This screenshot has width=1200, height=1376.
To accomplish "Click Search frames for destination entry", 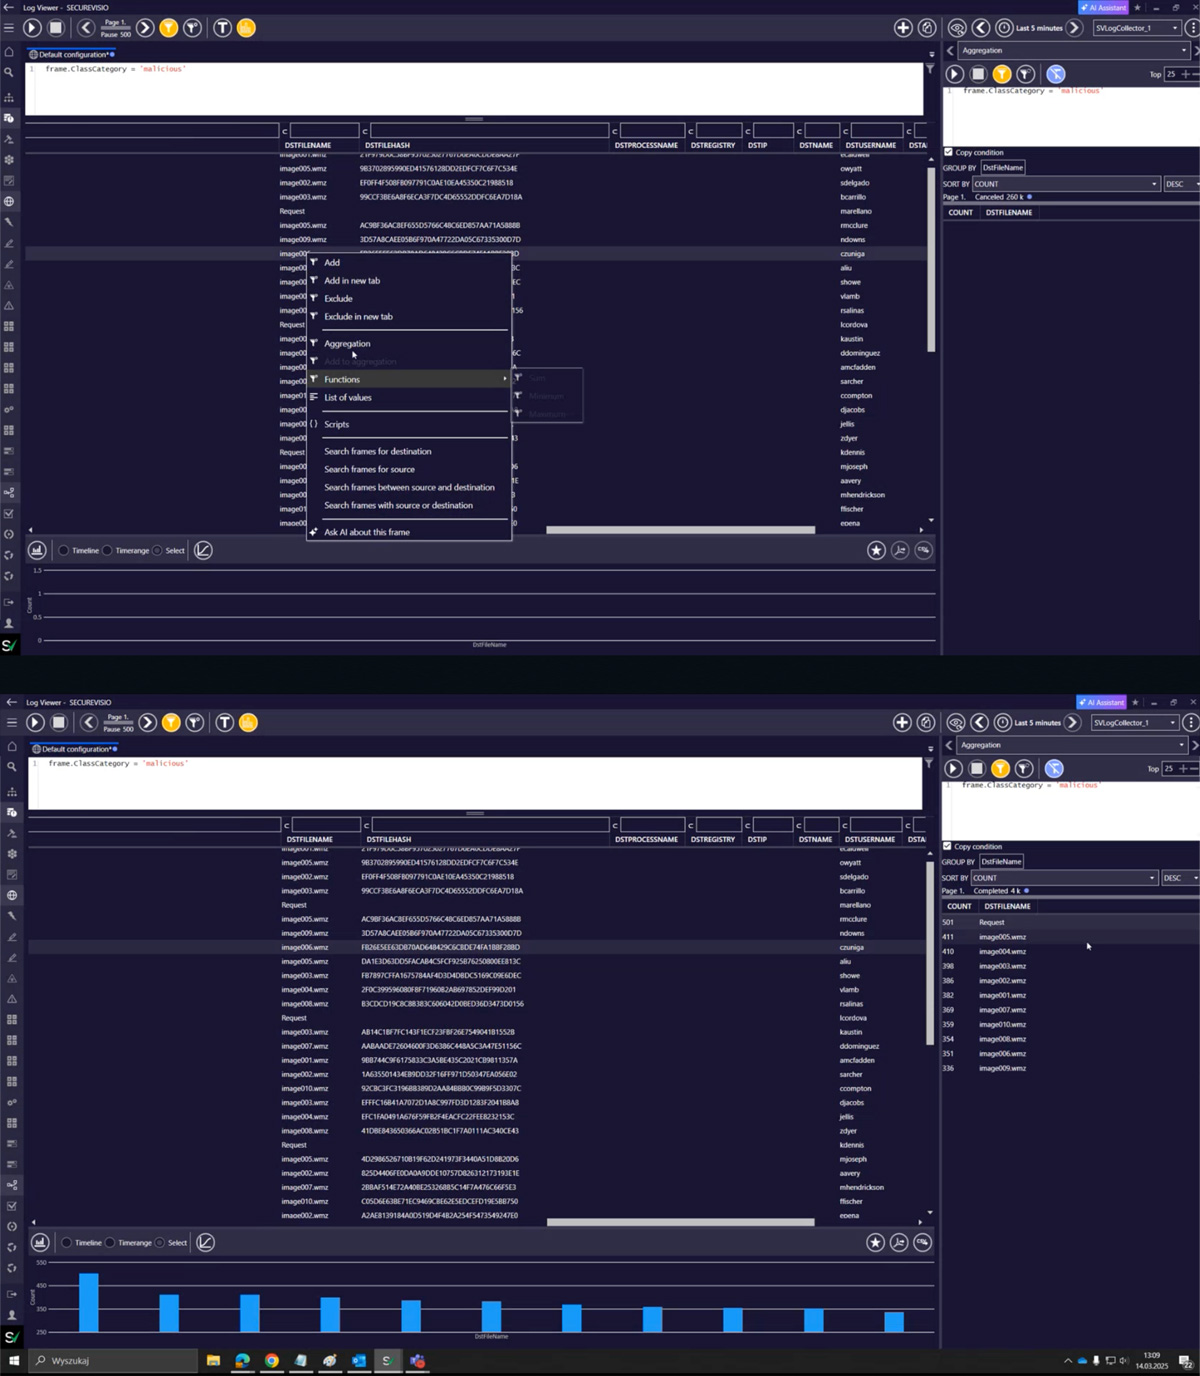I will coord(378,451).
